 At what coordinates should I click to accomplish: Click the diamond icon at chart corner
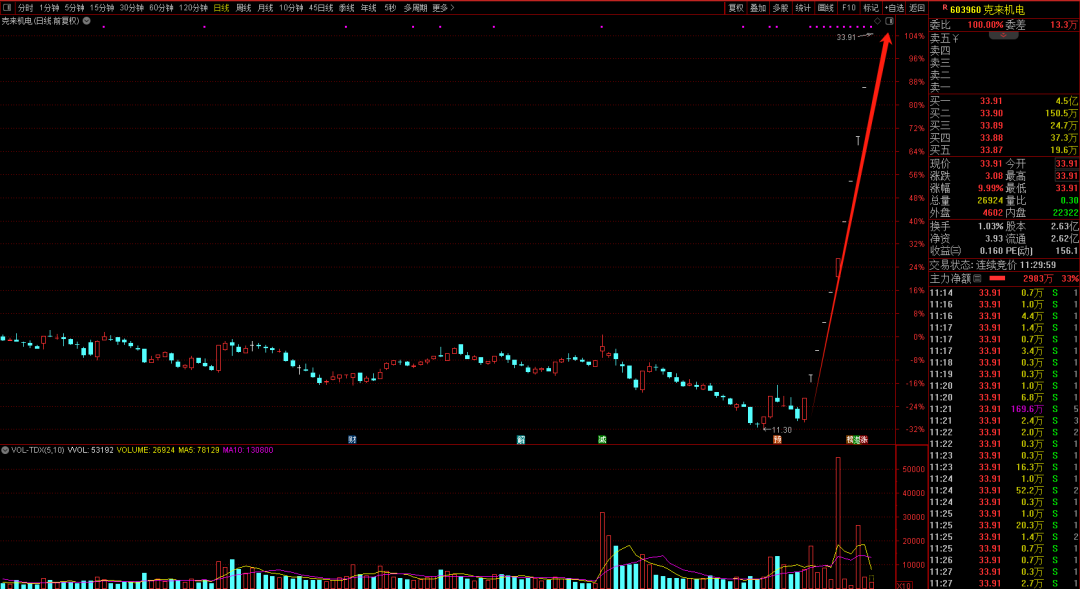(878, 21)
